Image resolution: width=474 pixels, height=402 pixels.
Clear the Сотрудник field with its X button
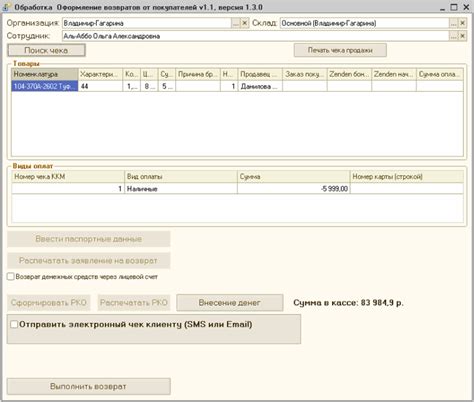coord(462,36)
